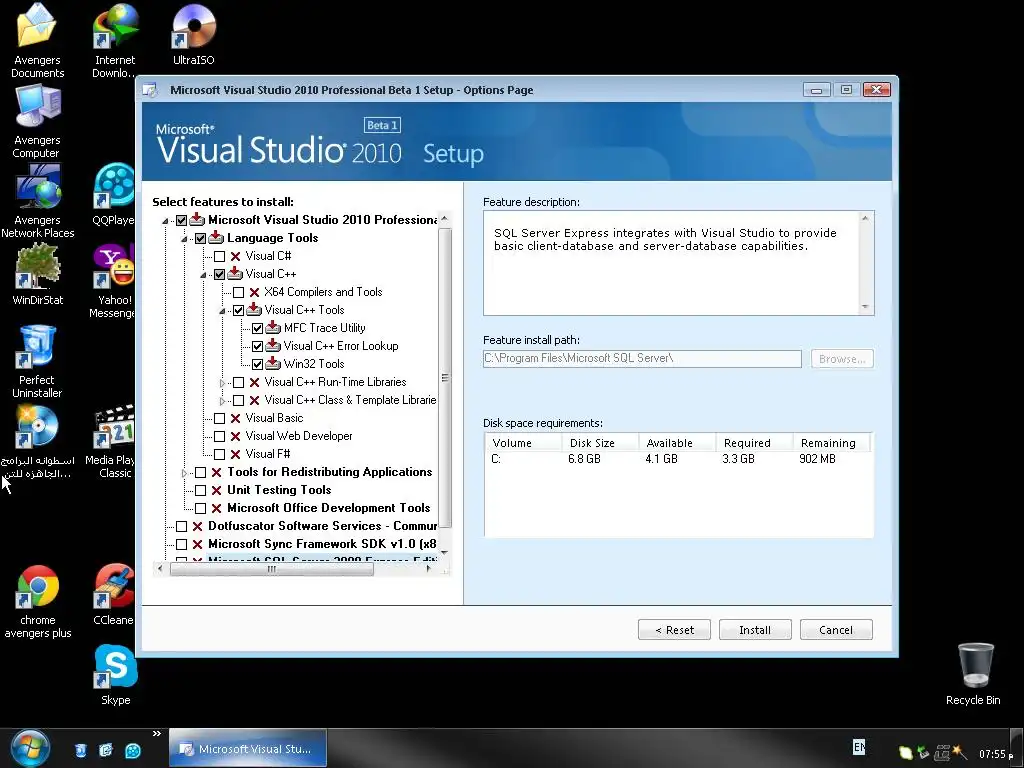
Task: Click the red X icon beside Visual Basic
Action: [236, 418]
